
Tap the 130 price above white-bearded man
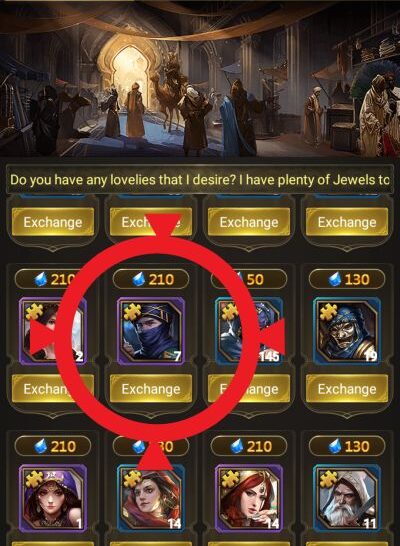click(x=347, y=446)
